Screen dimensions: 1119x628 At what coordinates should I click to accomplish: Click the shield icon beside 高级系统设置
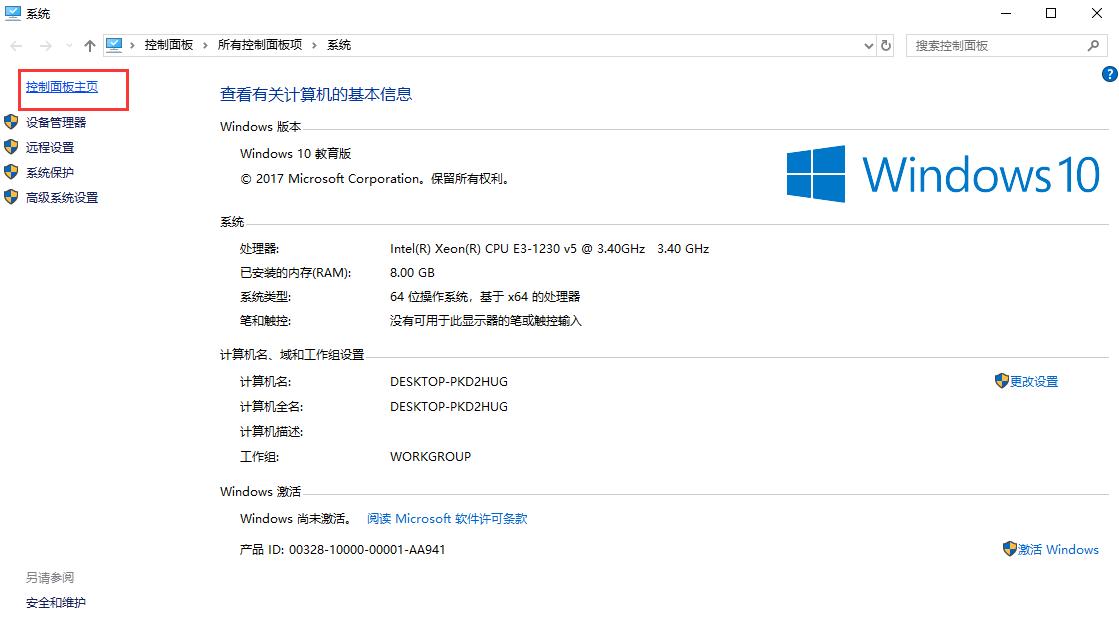(11, 197)
